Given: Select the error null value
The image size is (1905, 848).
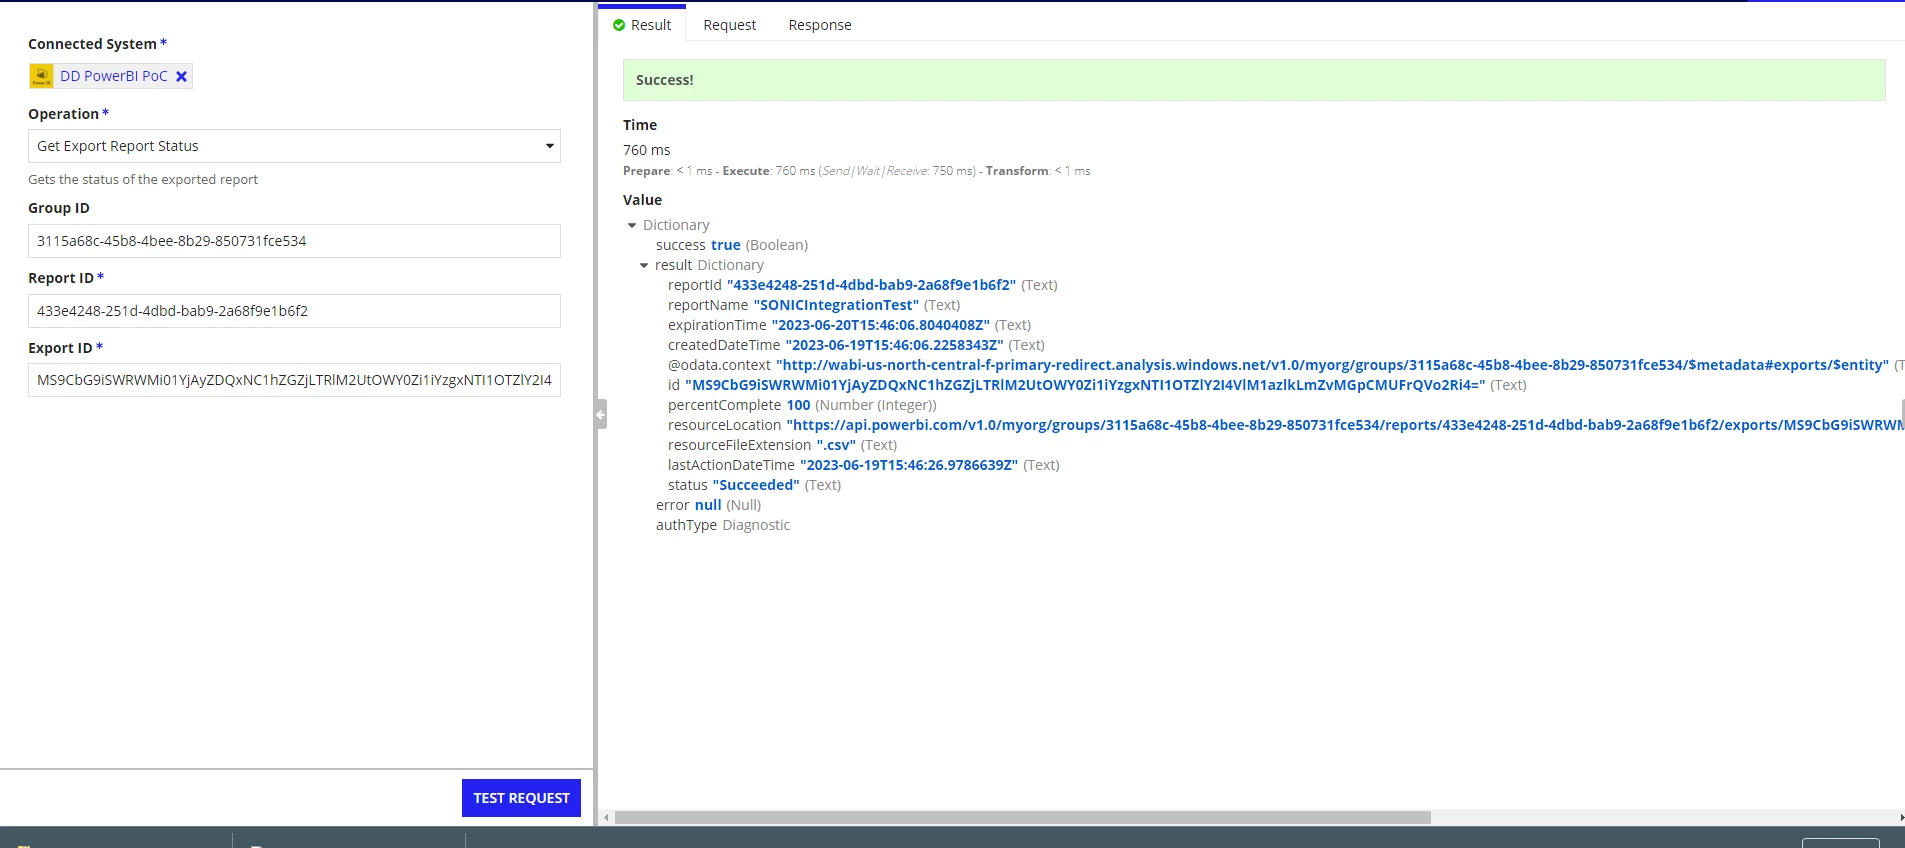Looking at the screenshot, I should click(708, 505).
